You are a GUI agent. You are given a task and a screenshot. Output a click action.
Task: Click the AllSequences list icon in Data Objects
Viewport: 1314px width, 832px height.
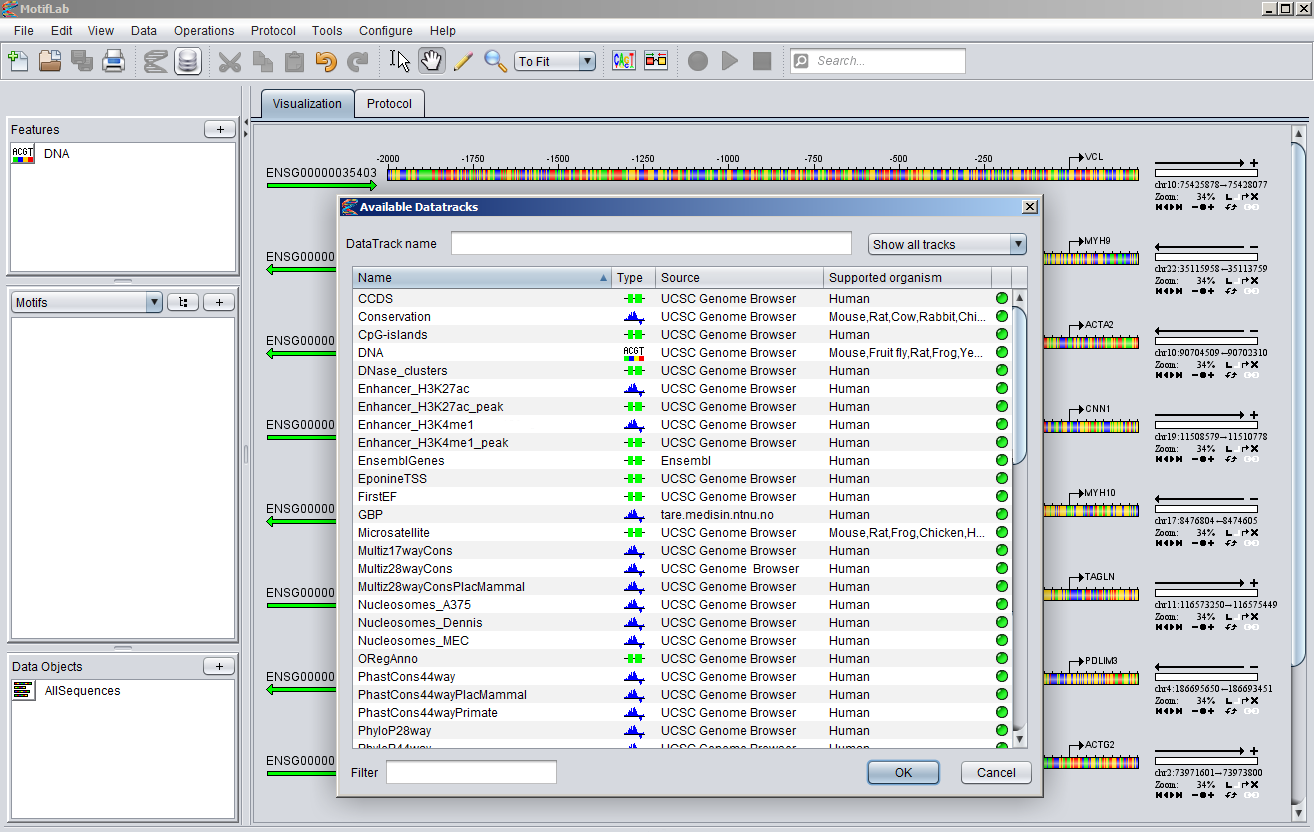23,690
